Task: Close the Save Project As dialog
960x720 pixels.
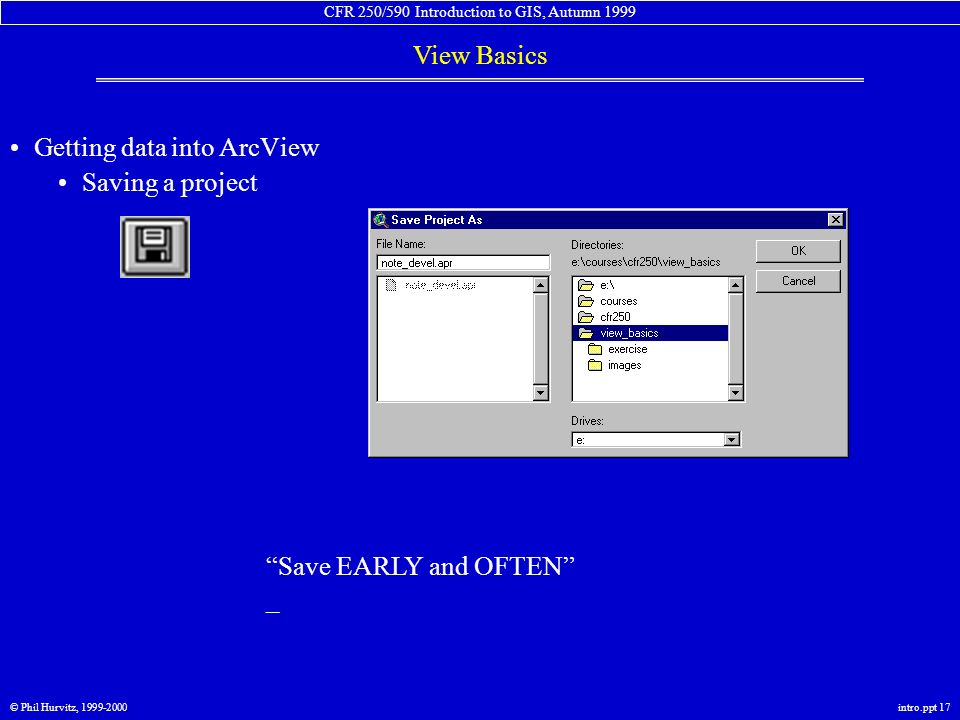Action: 835,220
